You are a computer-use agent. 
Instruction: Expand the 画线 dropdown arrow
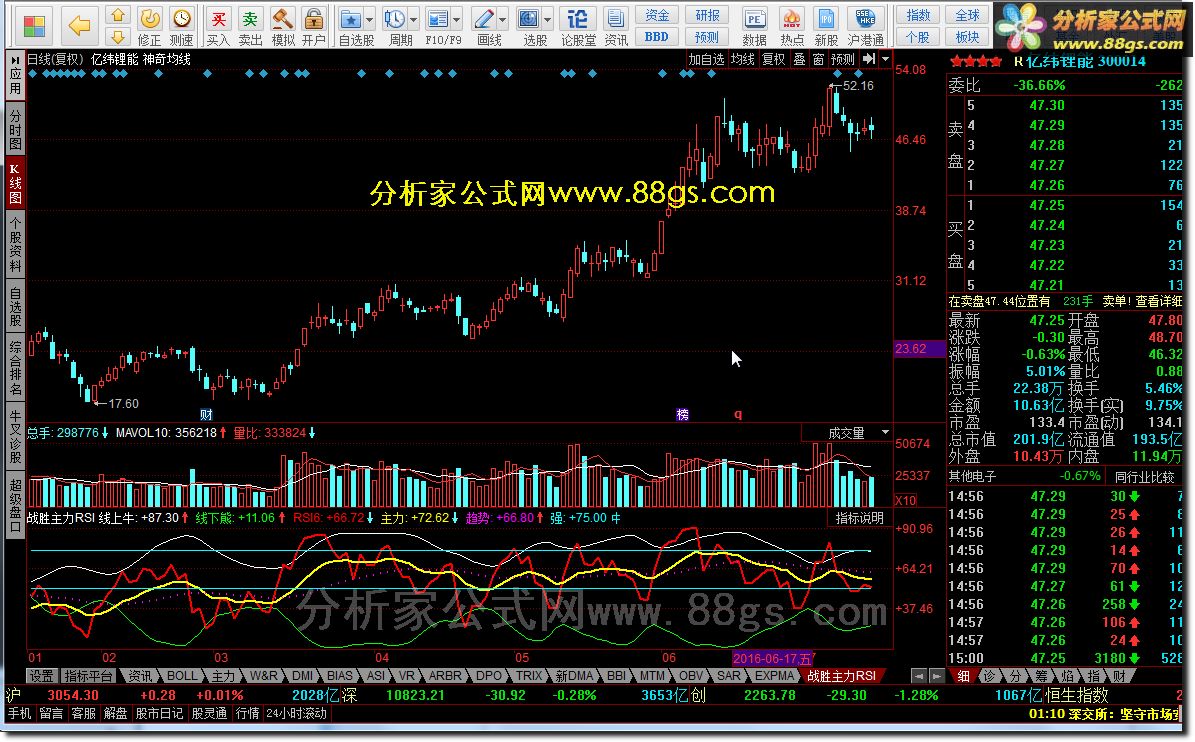click(502, 21)
